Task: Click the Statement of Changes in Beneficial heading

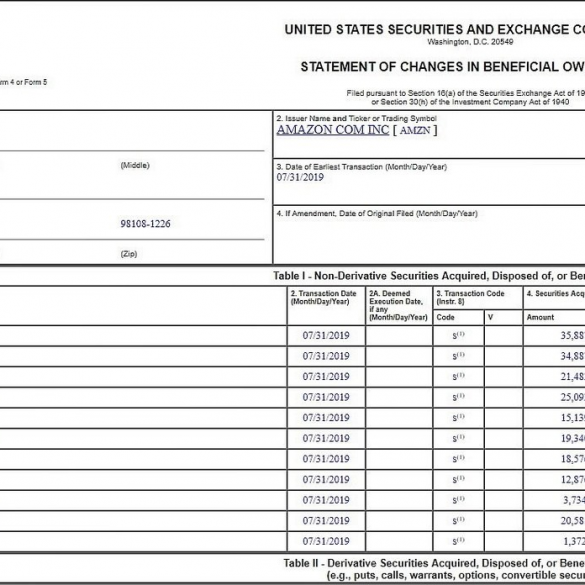Action: point(442,67)
